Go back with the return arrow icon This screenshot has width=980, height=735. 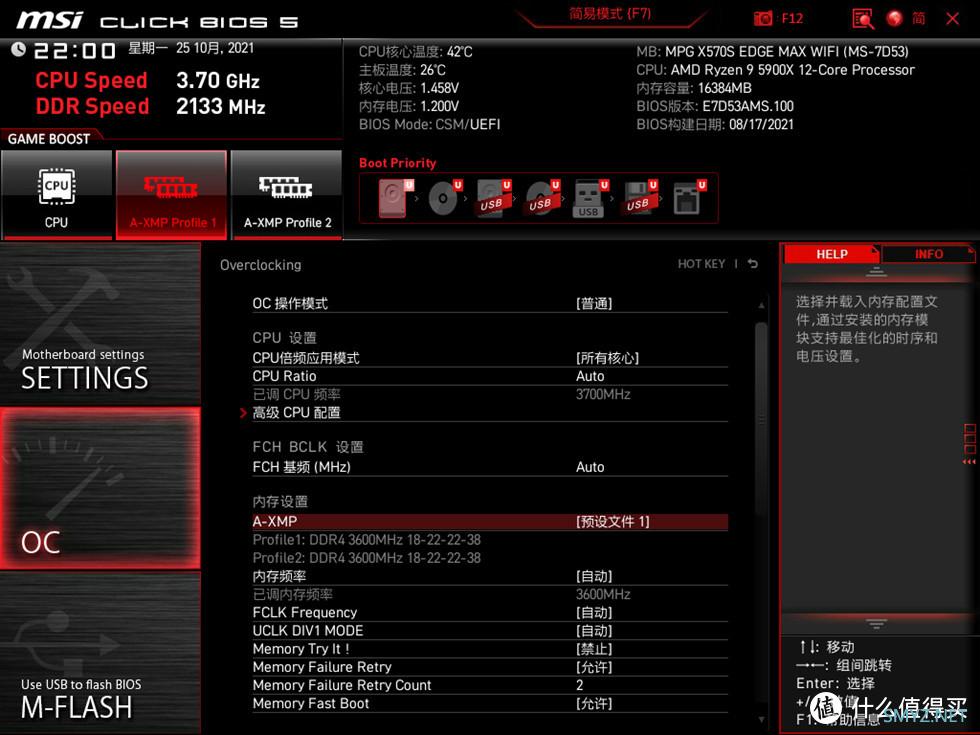pyautogui.click(x=752, y=264)
